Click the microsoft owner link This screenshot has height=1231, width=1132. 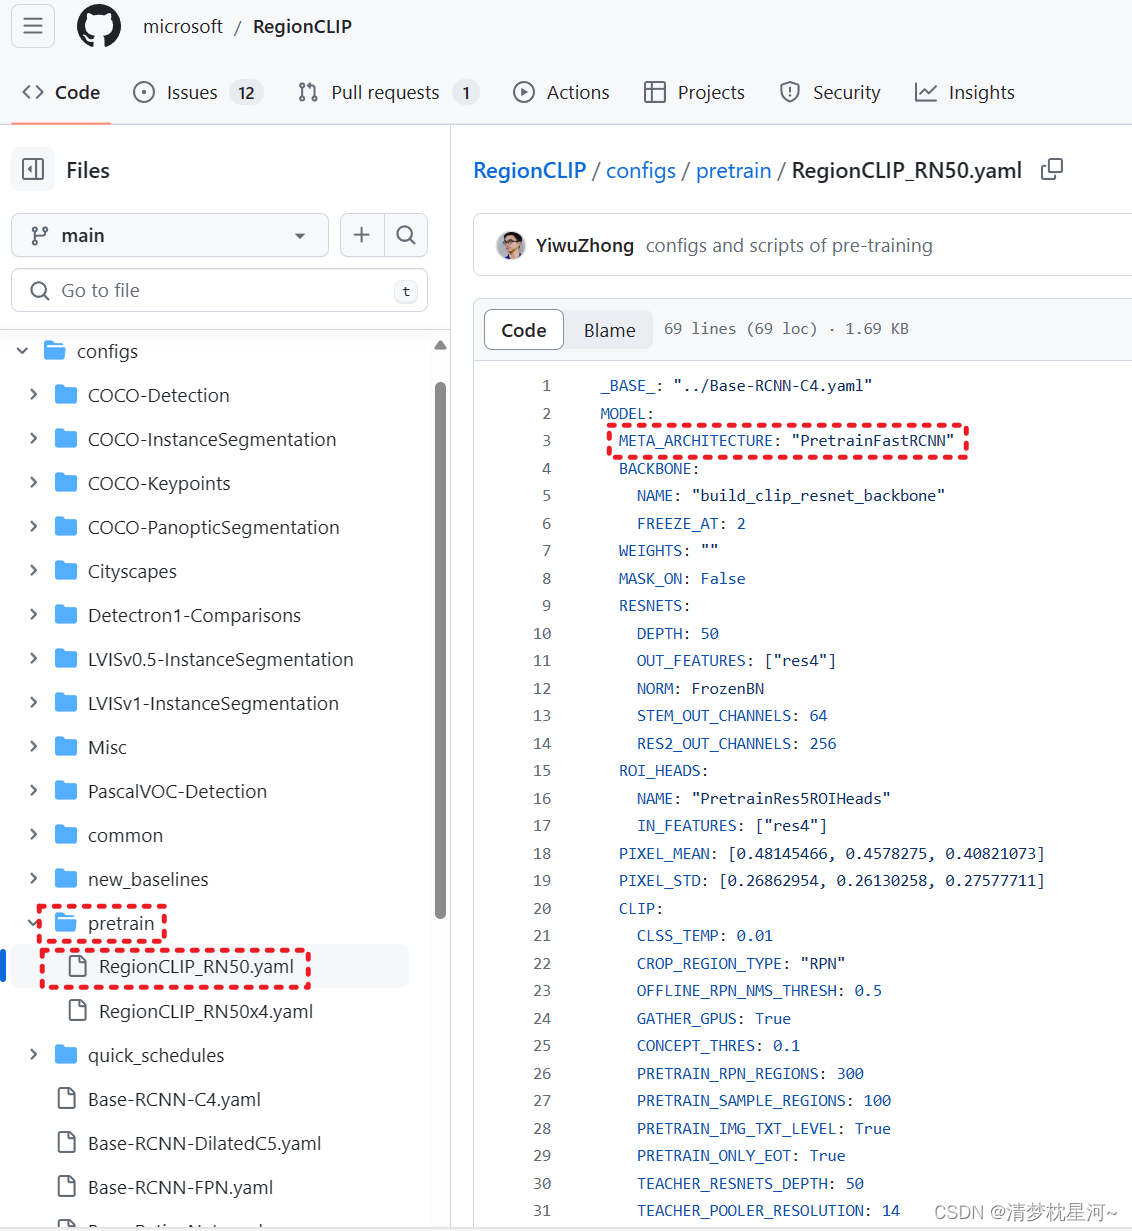[183, 26]
